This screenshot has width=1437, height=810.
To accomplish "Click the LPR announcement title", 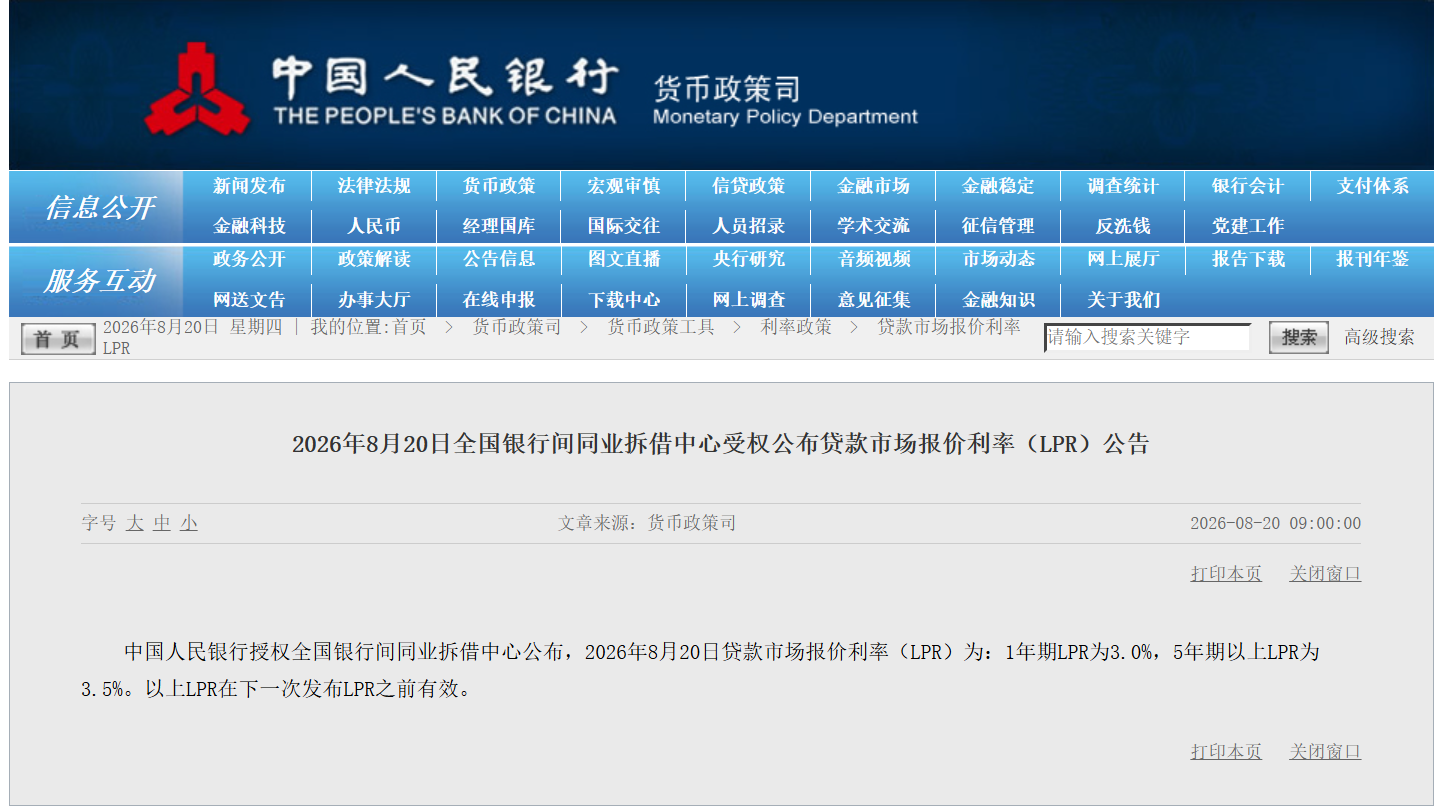I will [721, 444].
